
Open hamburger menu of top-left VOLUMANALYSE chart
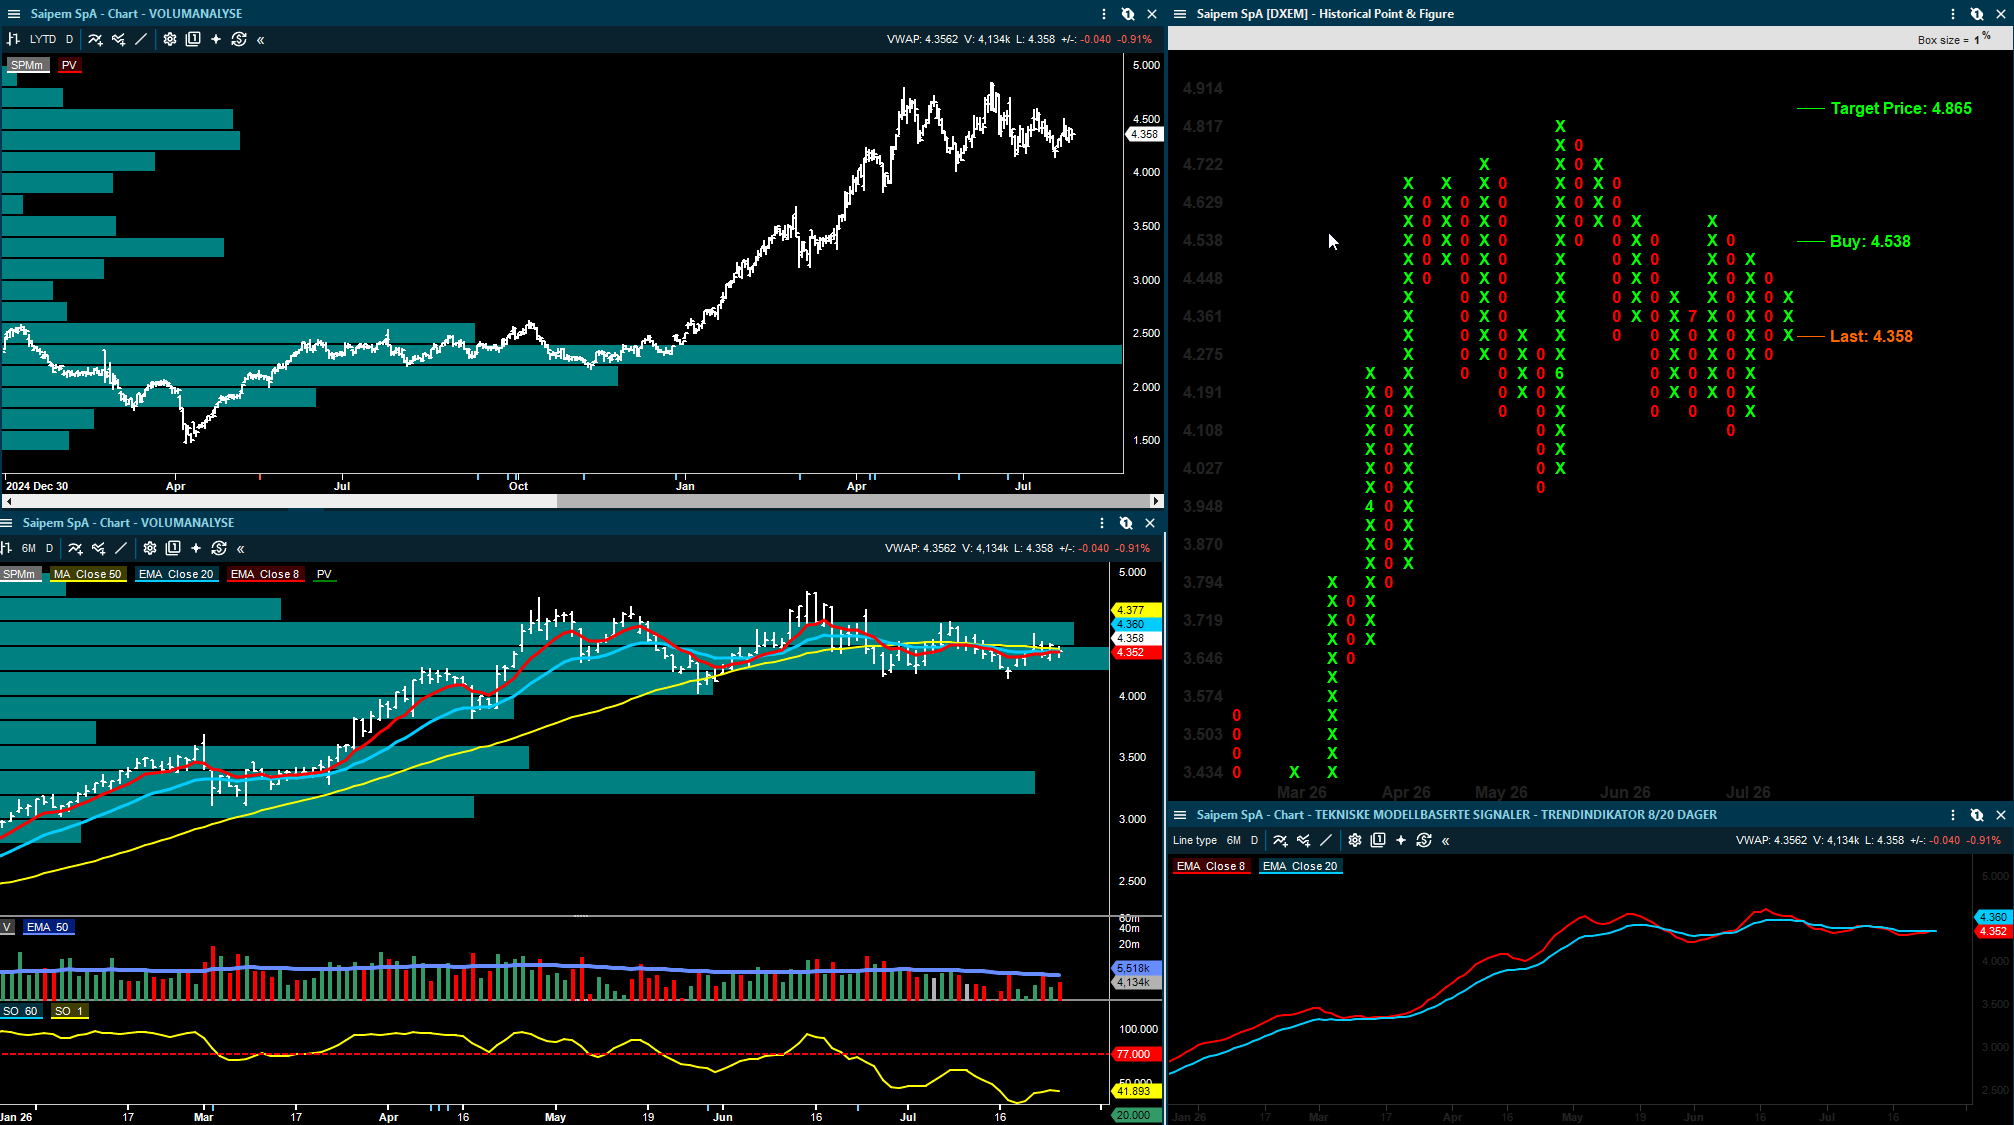pyautogui.click(x=14, y=14)
